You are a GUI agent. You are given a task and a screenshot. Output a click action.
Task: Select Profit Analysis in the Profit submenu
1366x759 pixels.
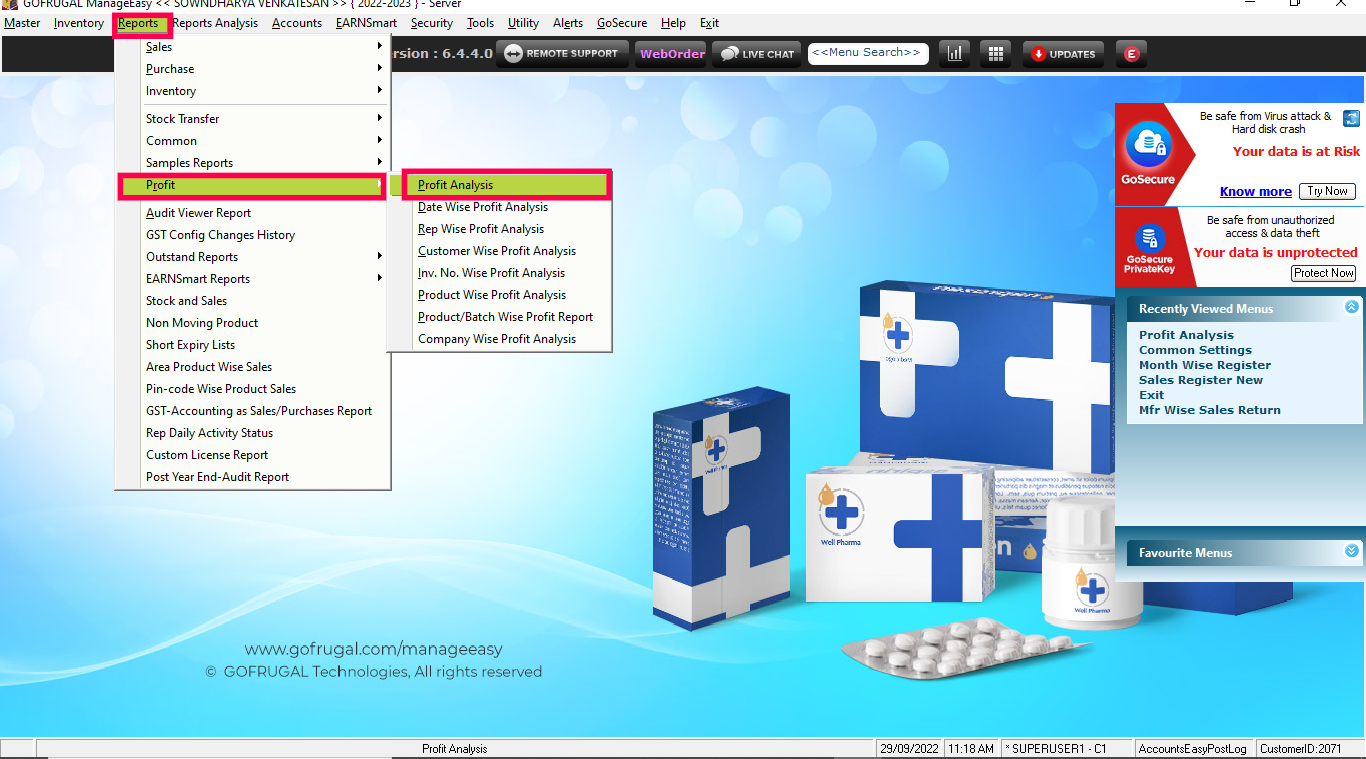point(506,185)
